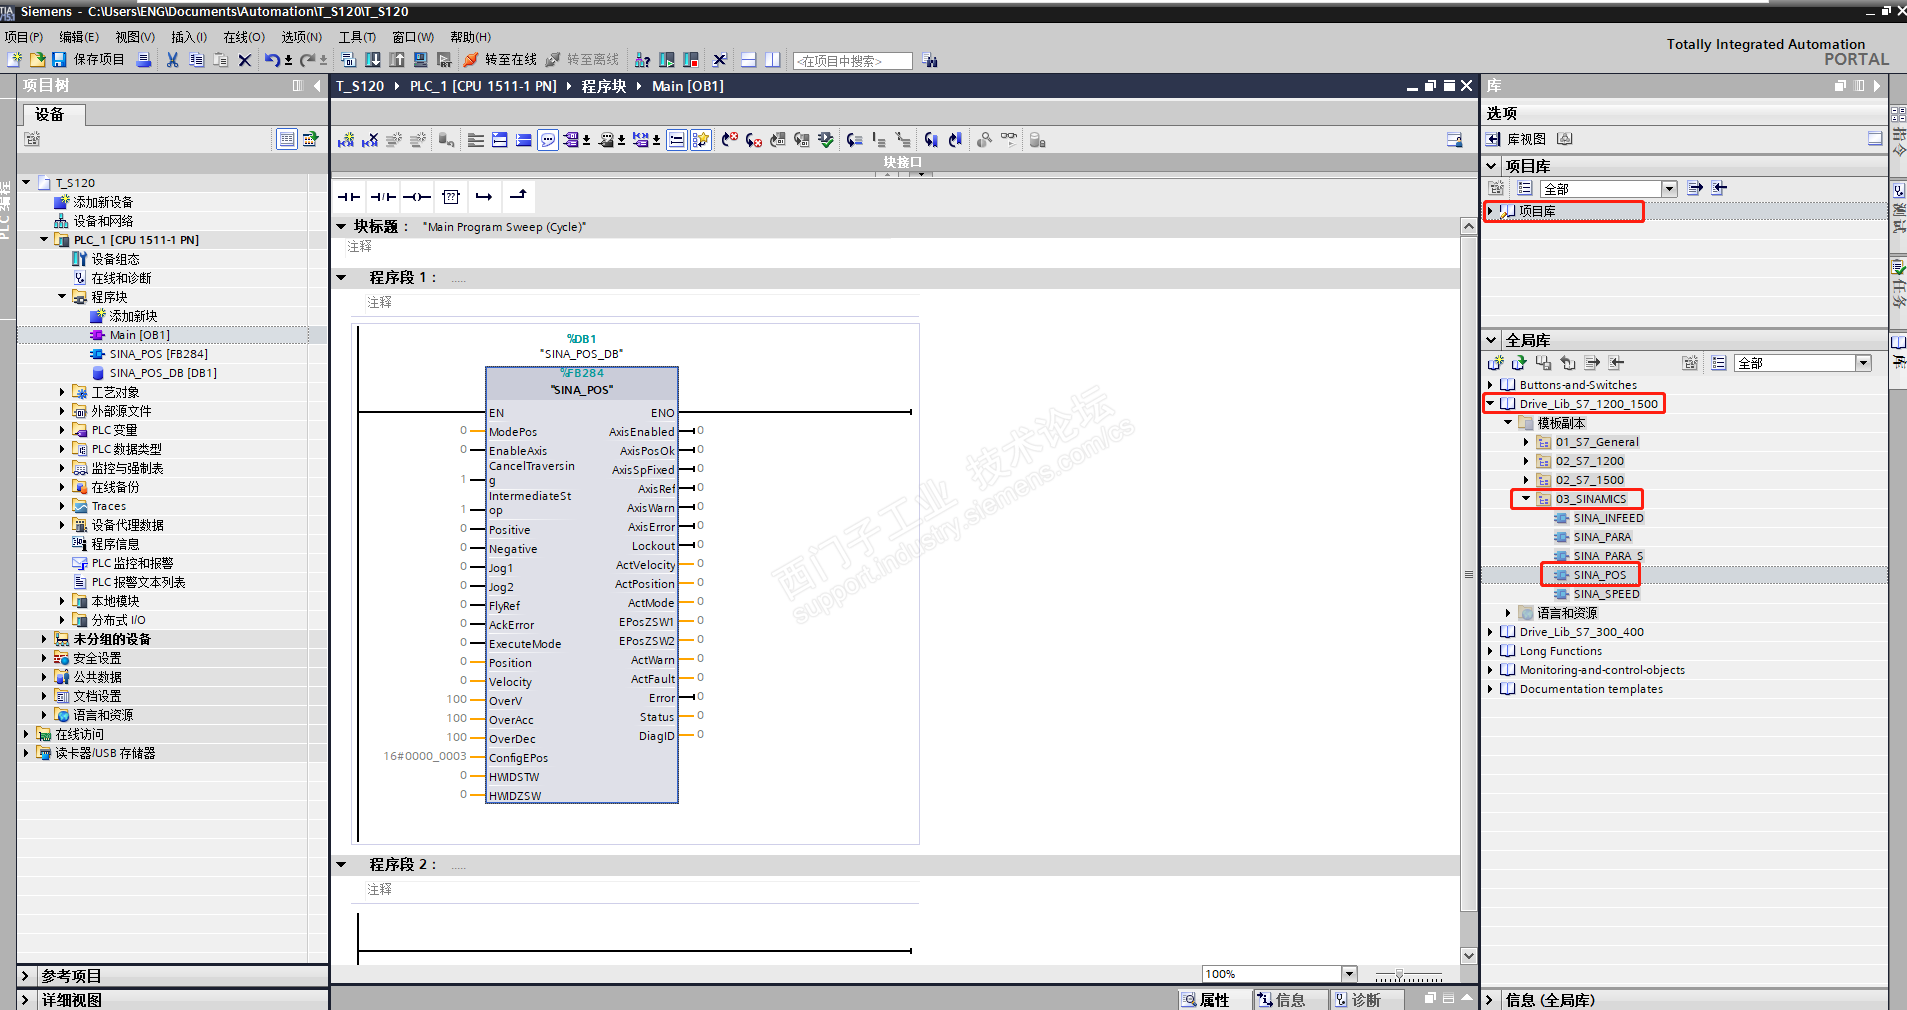Click the cut scissors icon
This screenshot has height=1010, width=1907.
tap(172, 60)
